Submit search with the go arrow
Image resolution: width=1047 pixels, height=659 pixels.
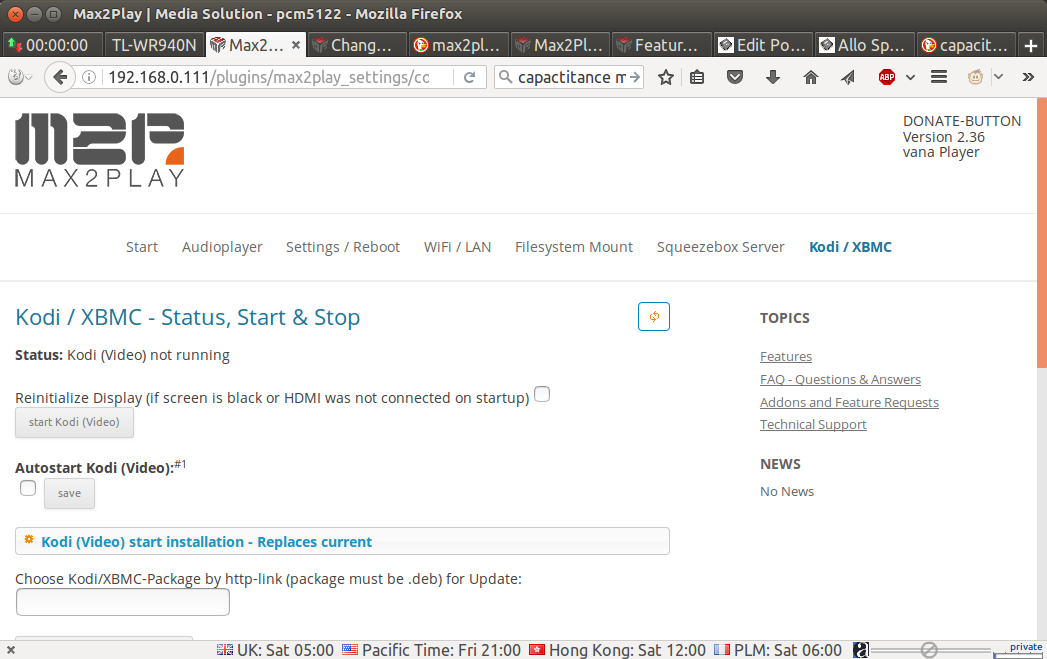pos(634,77)
